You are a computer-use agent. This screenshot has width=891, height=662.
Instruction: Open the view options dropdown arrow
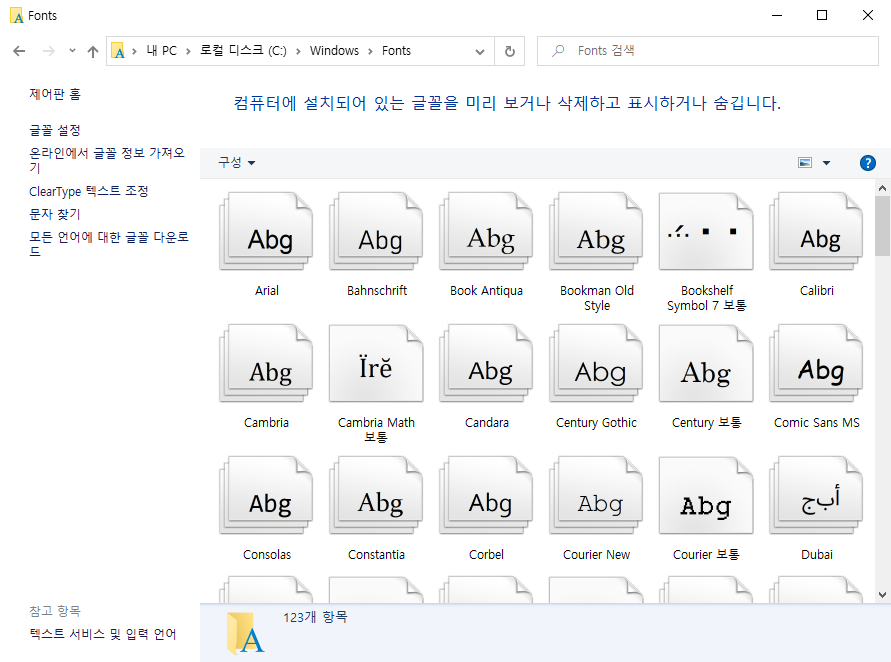(826, 163)
